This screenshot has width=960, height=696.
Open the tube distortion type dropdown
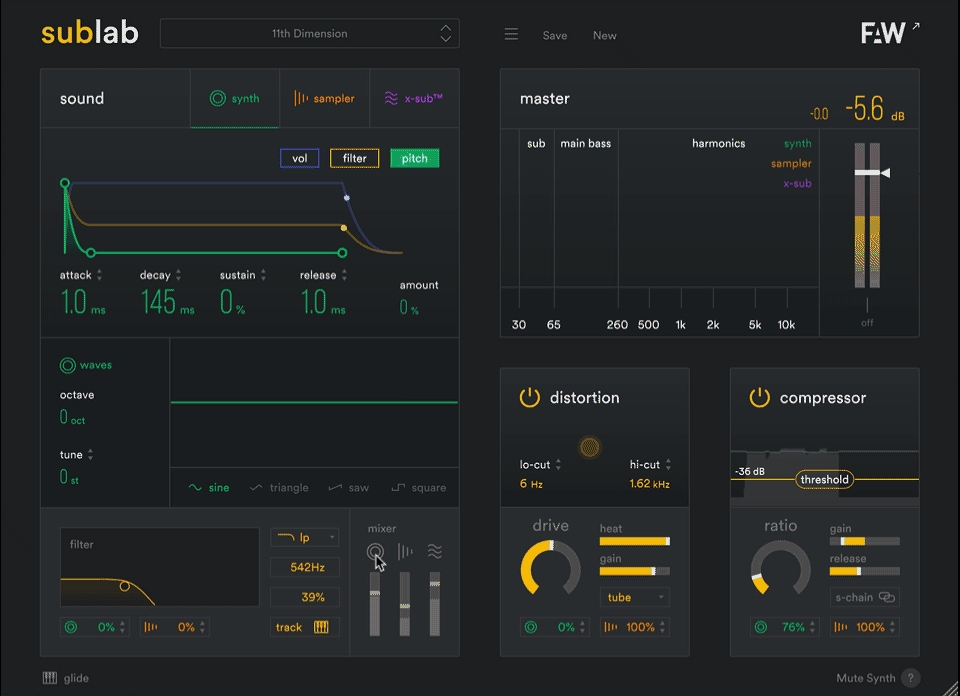click(634, 597)
